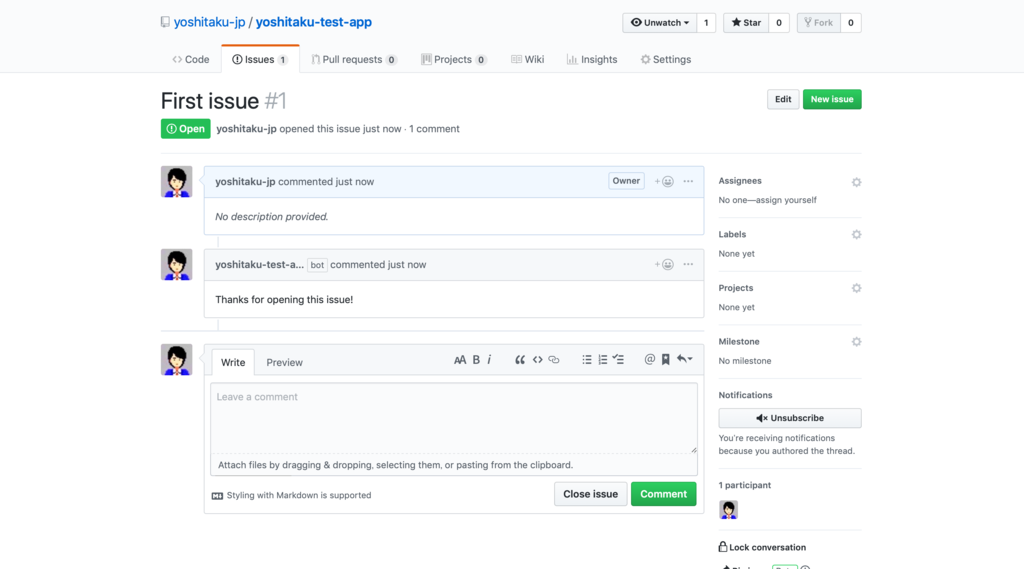Click assign yourself link
This screenshot has height=569, width=1024.
[785, 200]
